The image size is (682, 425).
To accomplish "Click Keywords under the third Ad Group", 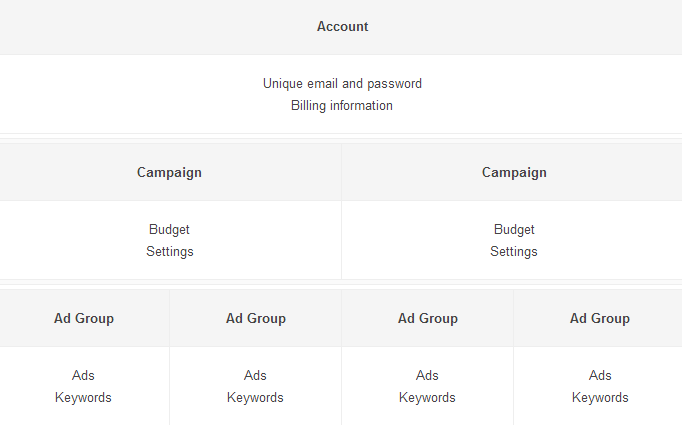I will click(428, 398).
